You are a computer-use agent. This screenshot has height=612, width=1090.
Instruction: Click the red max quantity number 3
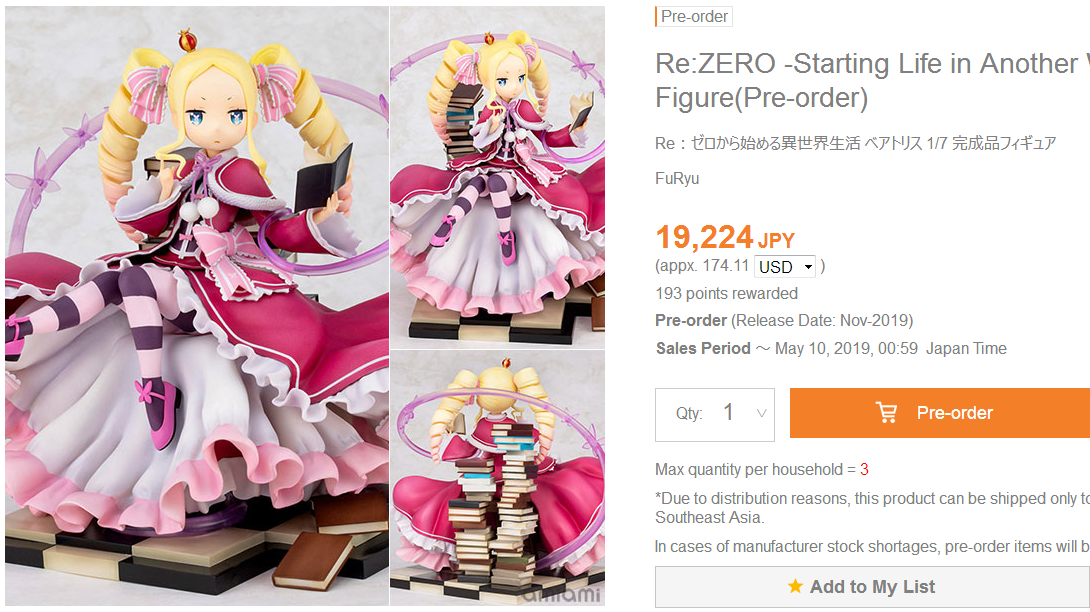coord(864,470)
